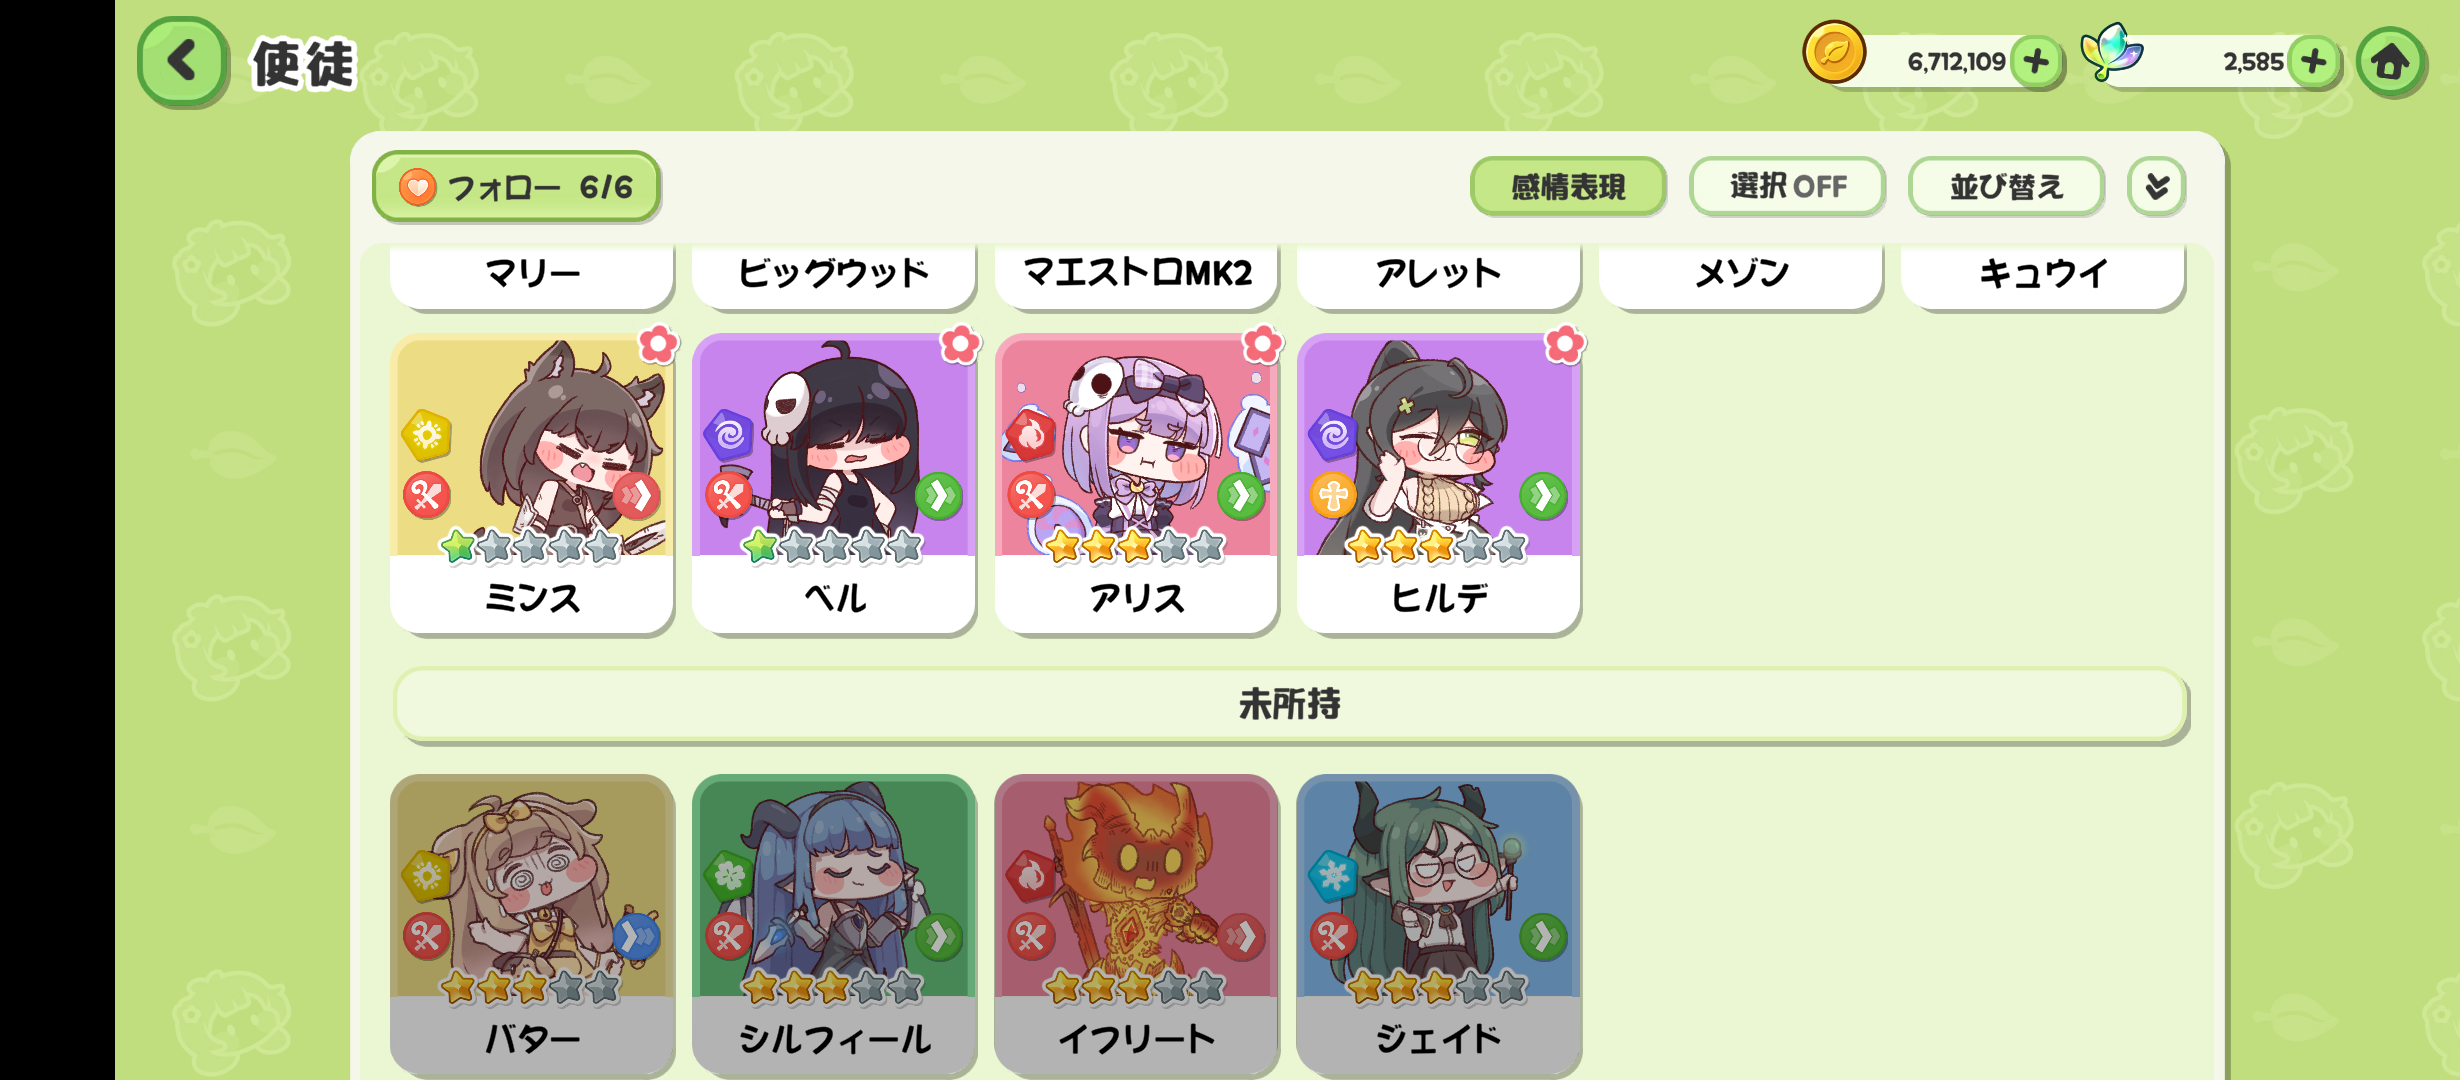View unowned character イフリート
Image resolution: width=2460 pixels, height=1080 pixels.
pyautogui.click(x=1136, y=925)
